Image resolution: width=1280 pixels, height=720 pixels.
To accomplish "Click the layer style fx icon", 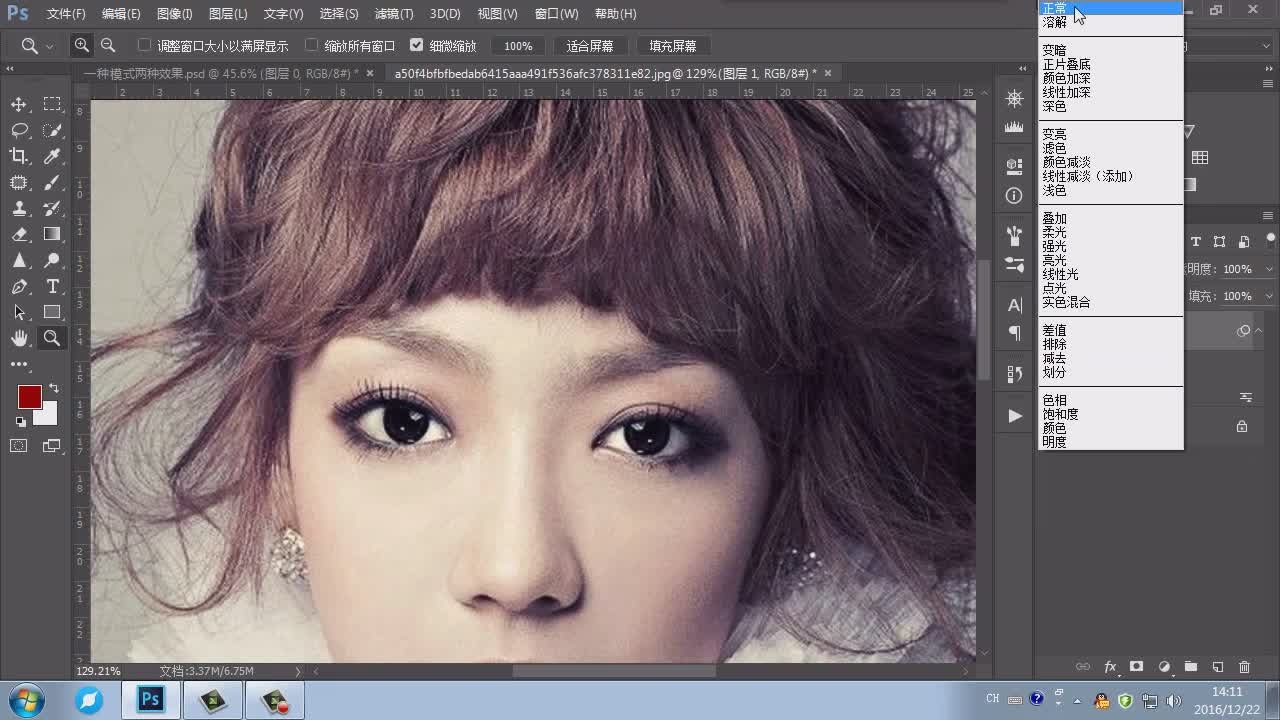I will tap(1110, 667).
